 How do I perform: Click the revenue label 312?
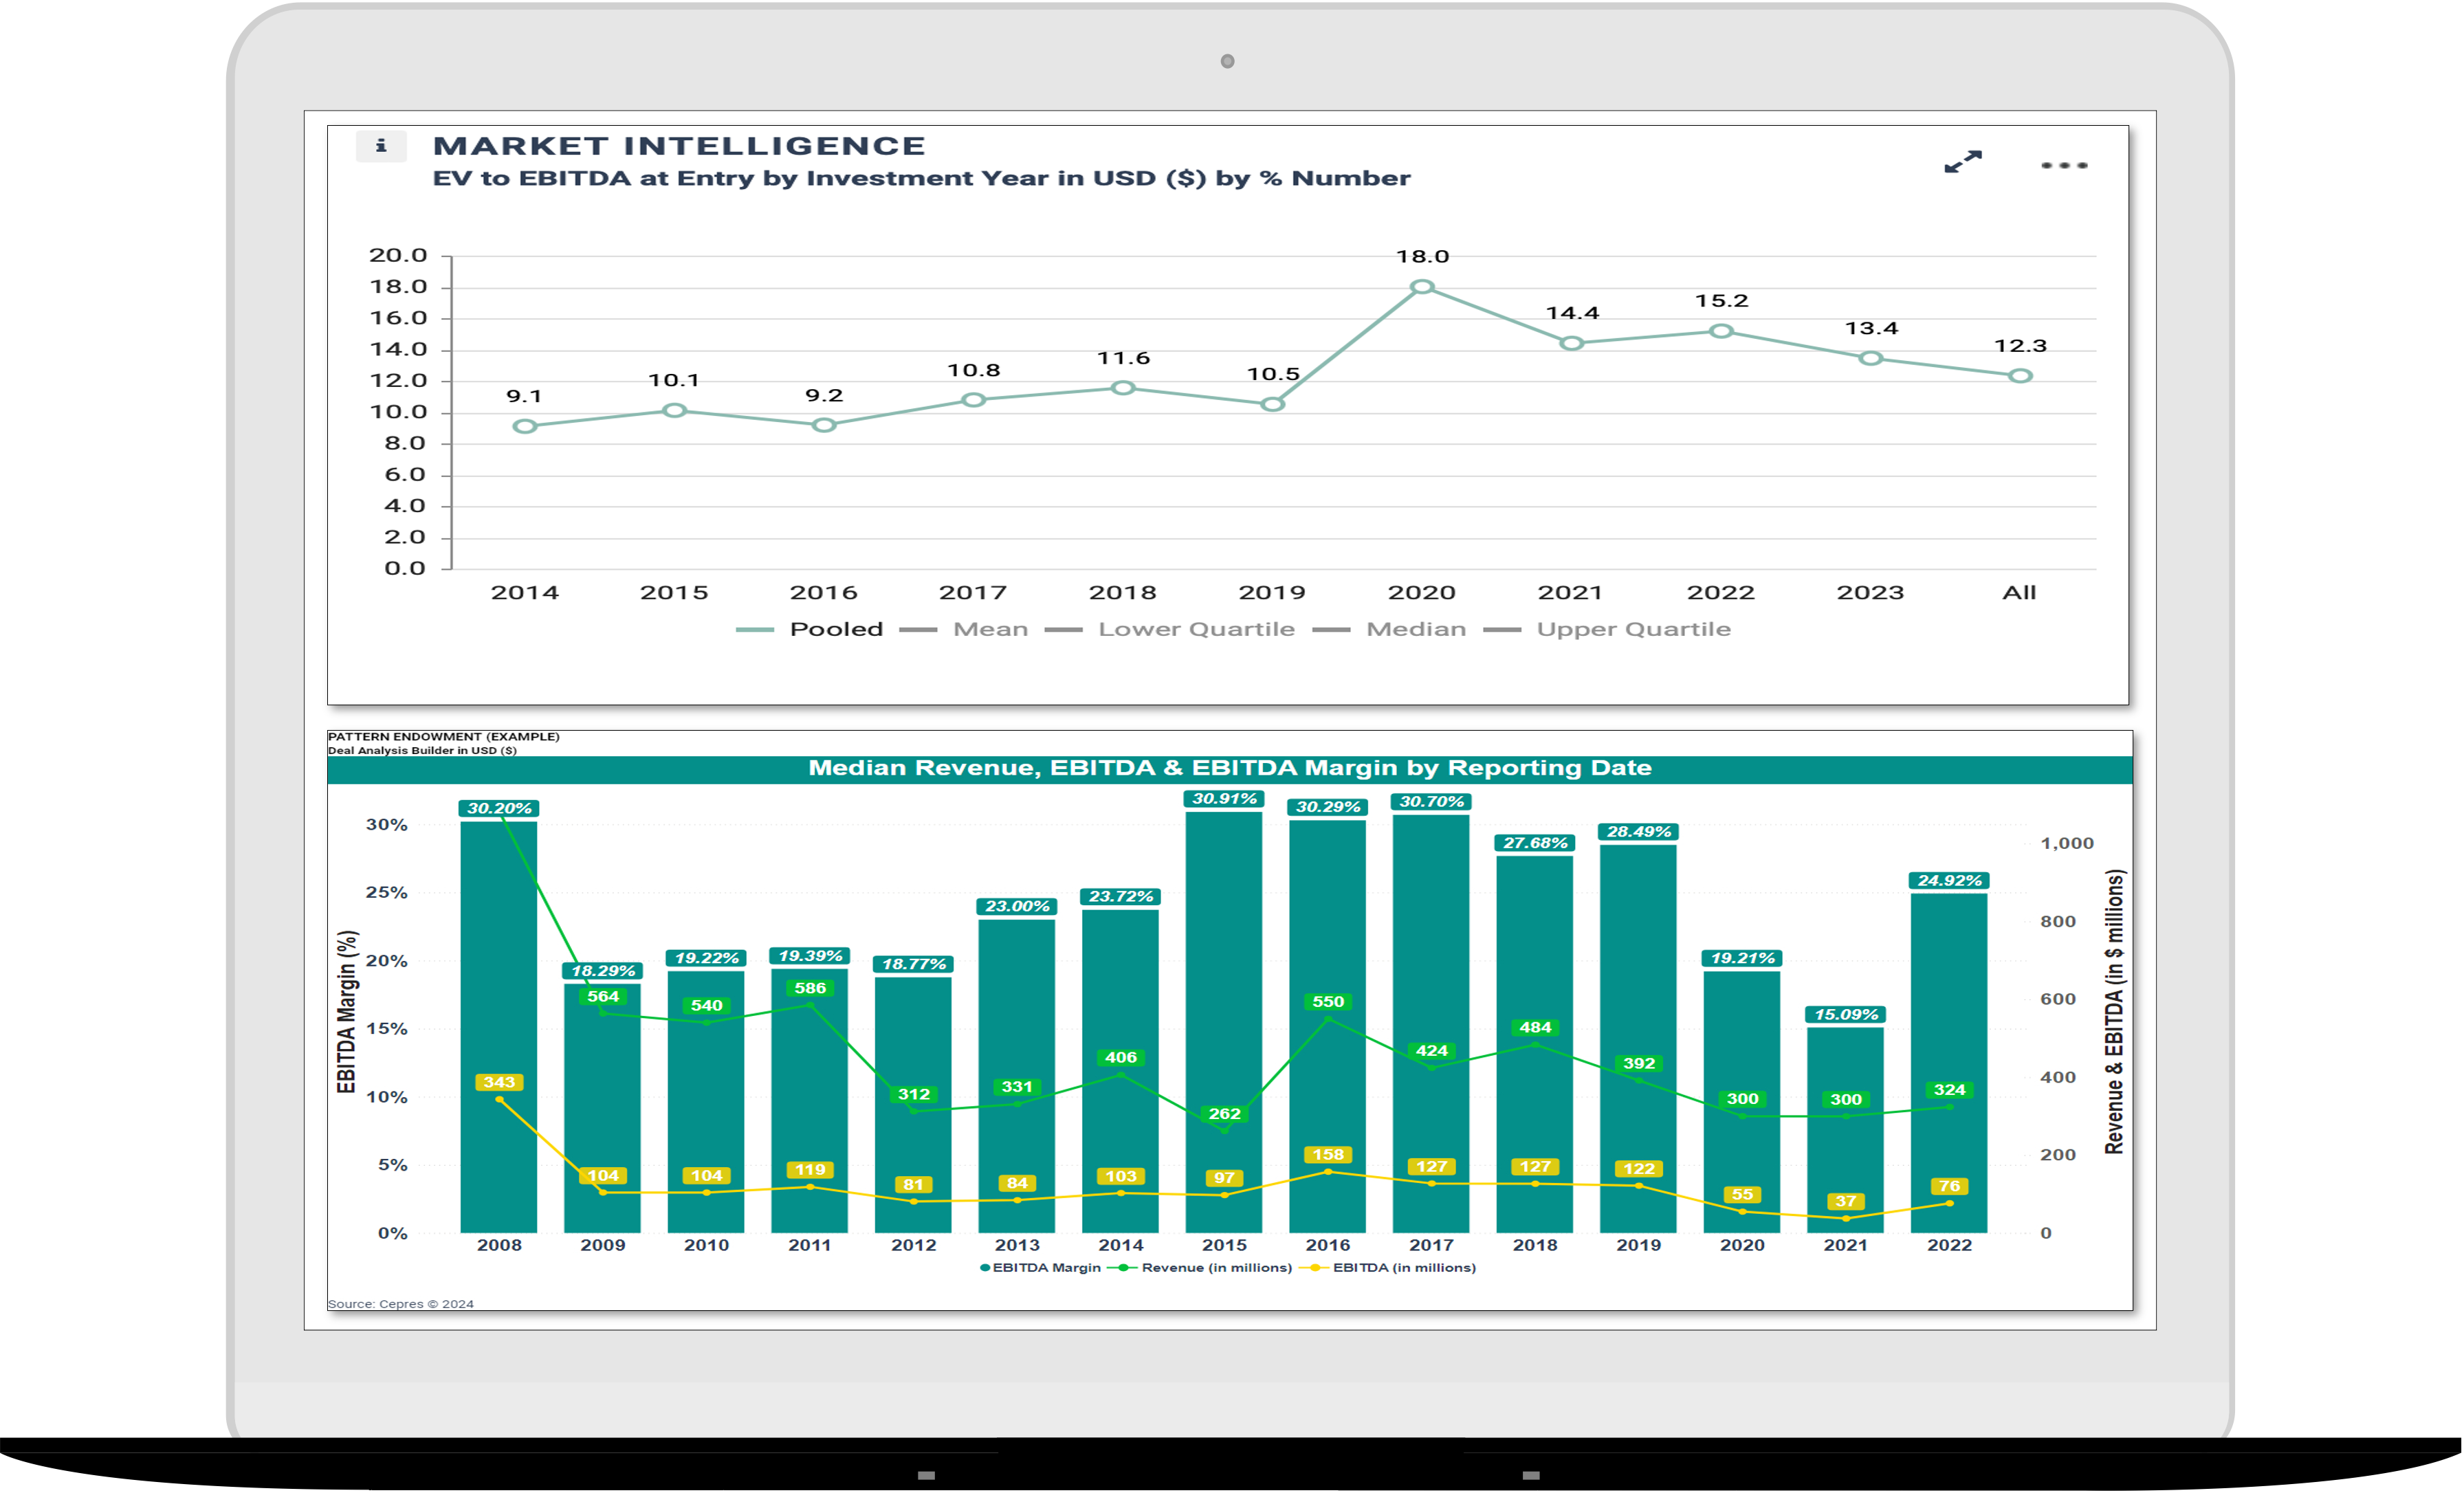click(914, 1094)
